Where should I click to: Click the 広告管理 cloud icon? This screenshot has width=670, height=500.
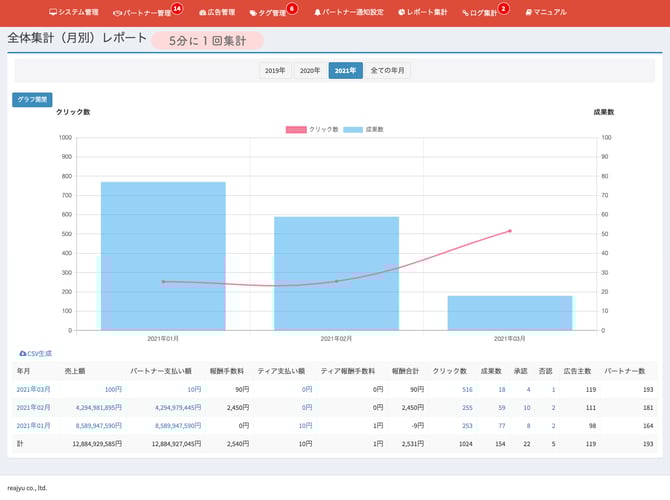(203, 12)
